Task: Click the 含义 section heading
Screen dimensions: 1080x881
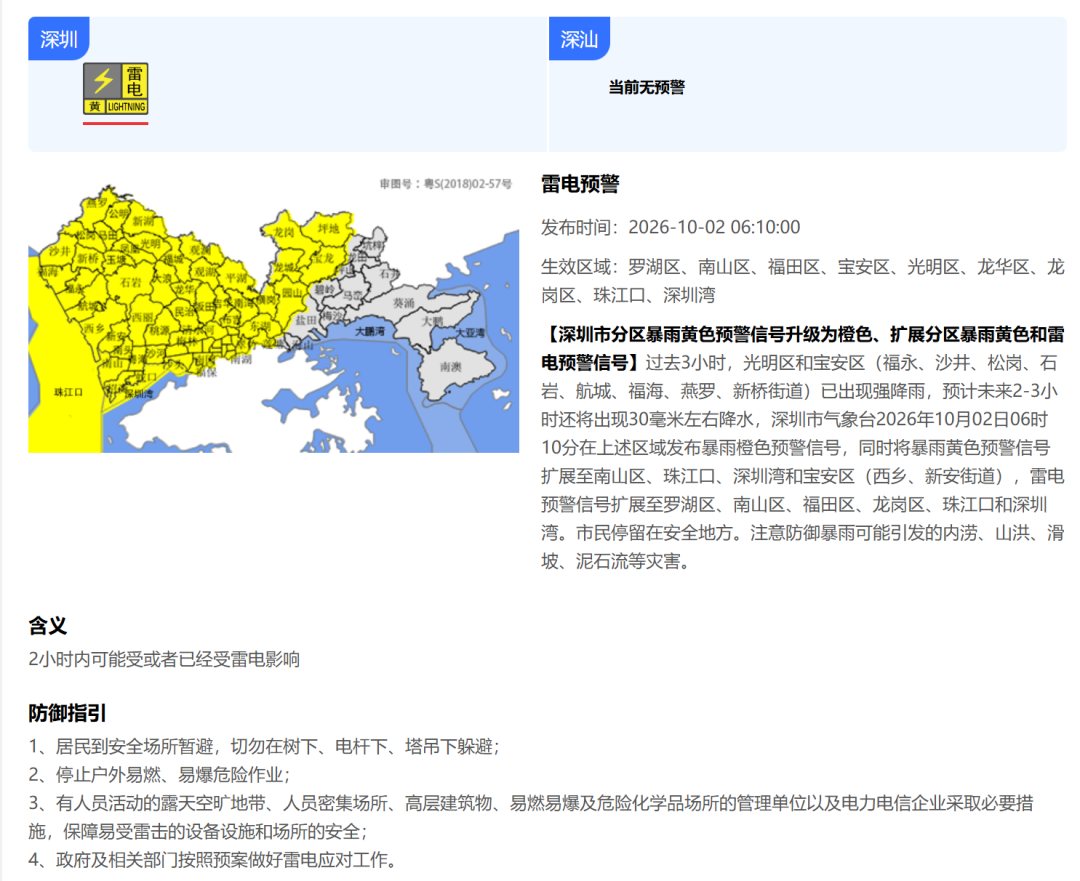Action: [x=48, y=625]
